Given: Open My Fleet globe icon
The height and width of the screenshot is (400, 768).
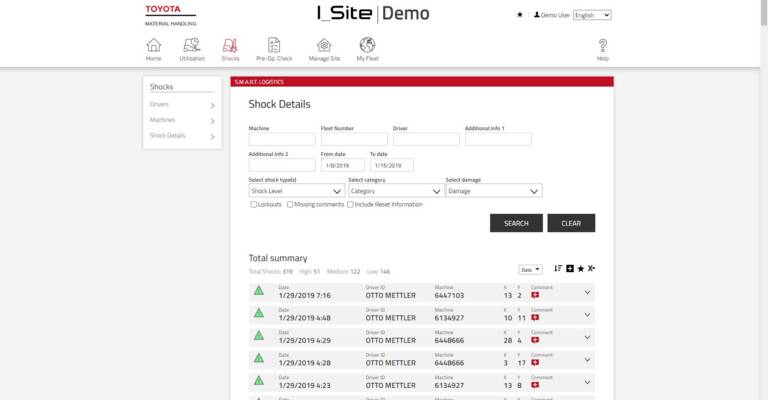Looking at the screenshot, I should click(367, 48).
